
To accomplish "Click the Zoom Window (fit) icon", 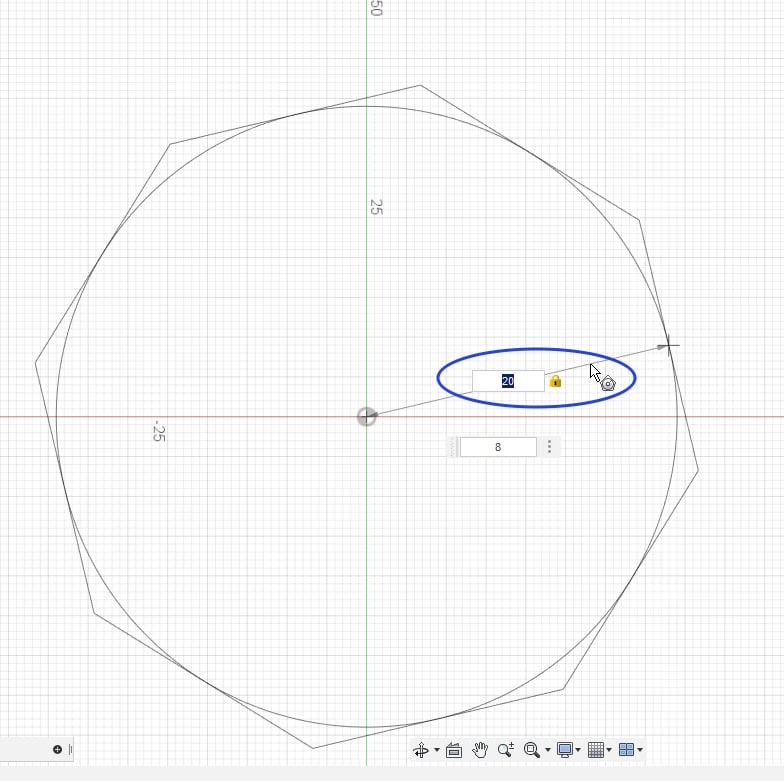I will (x=532, y=750).
